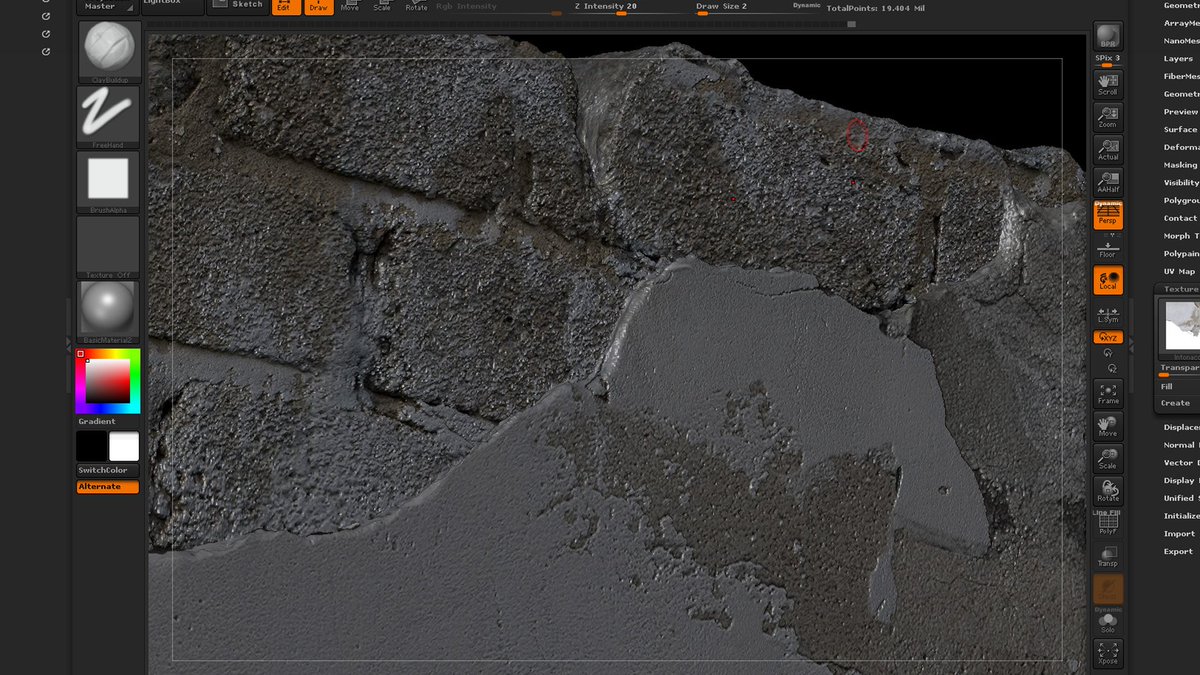The width and height of the screenshot is (1200, 675).
Task: Expand the NanoMesh subpalette
Action: pos(1180,41)
